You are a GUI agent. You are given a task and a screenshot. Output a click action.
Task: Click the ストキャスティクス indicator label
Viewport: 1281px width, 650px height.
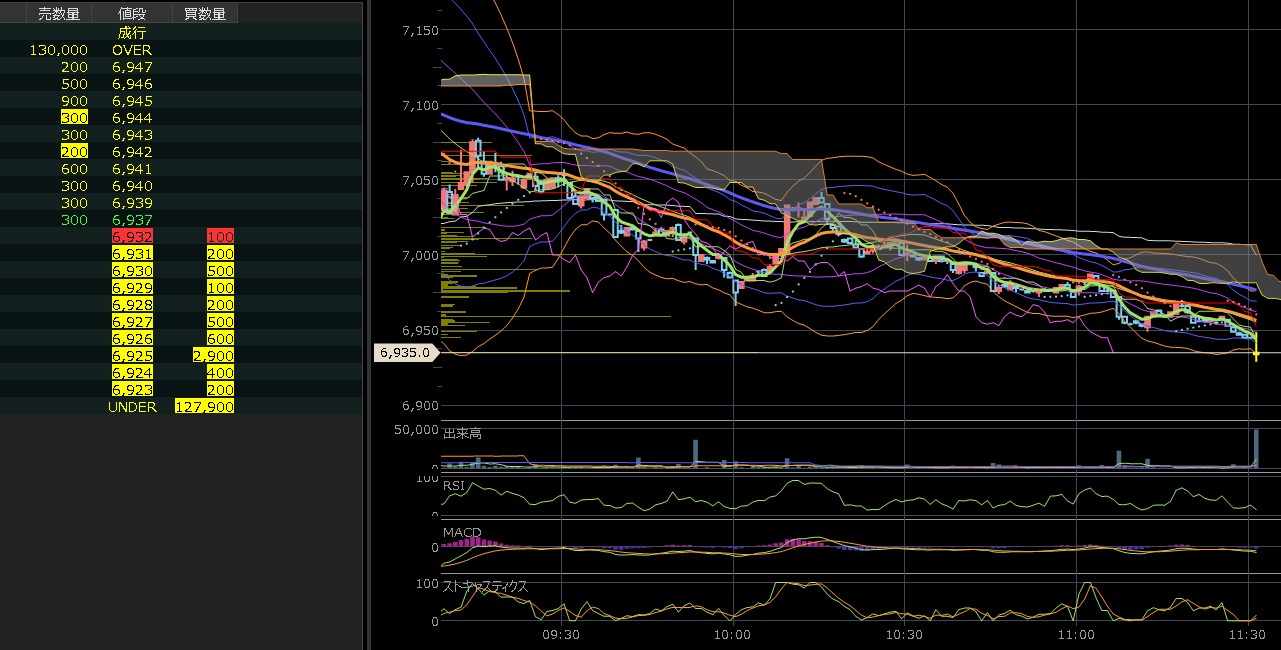485,586
